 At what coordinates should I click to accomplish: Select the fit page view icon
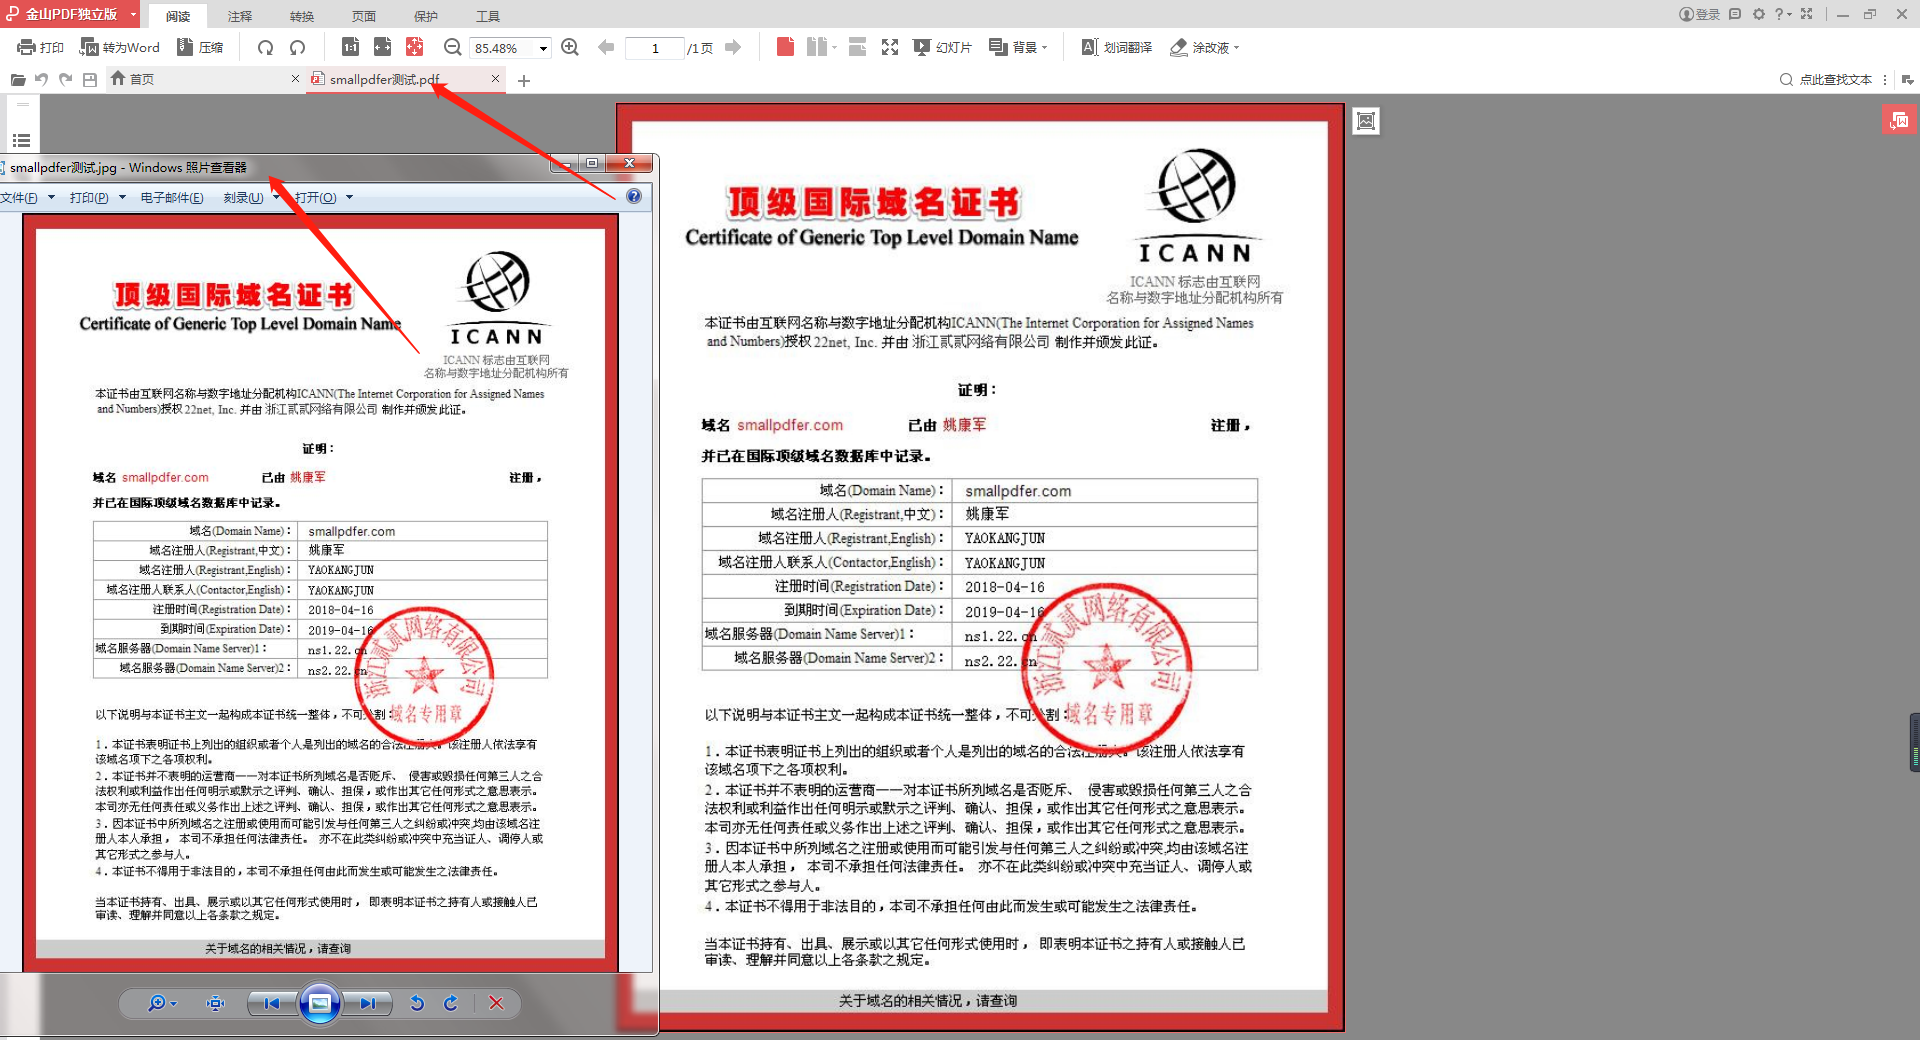[x=414, y=47]
